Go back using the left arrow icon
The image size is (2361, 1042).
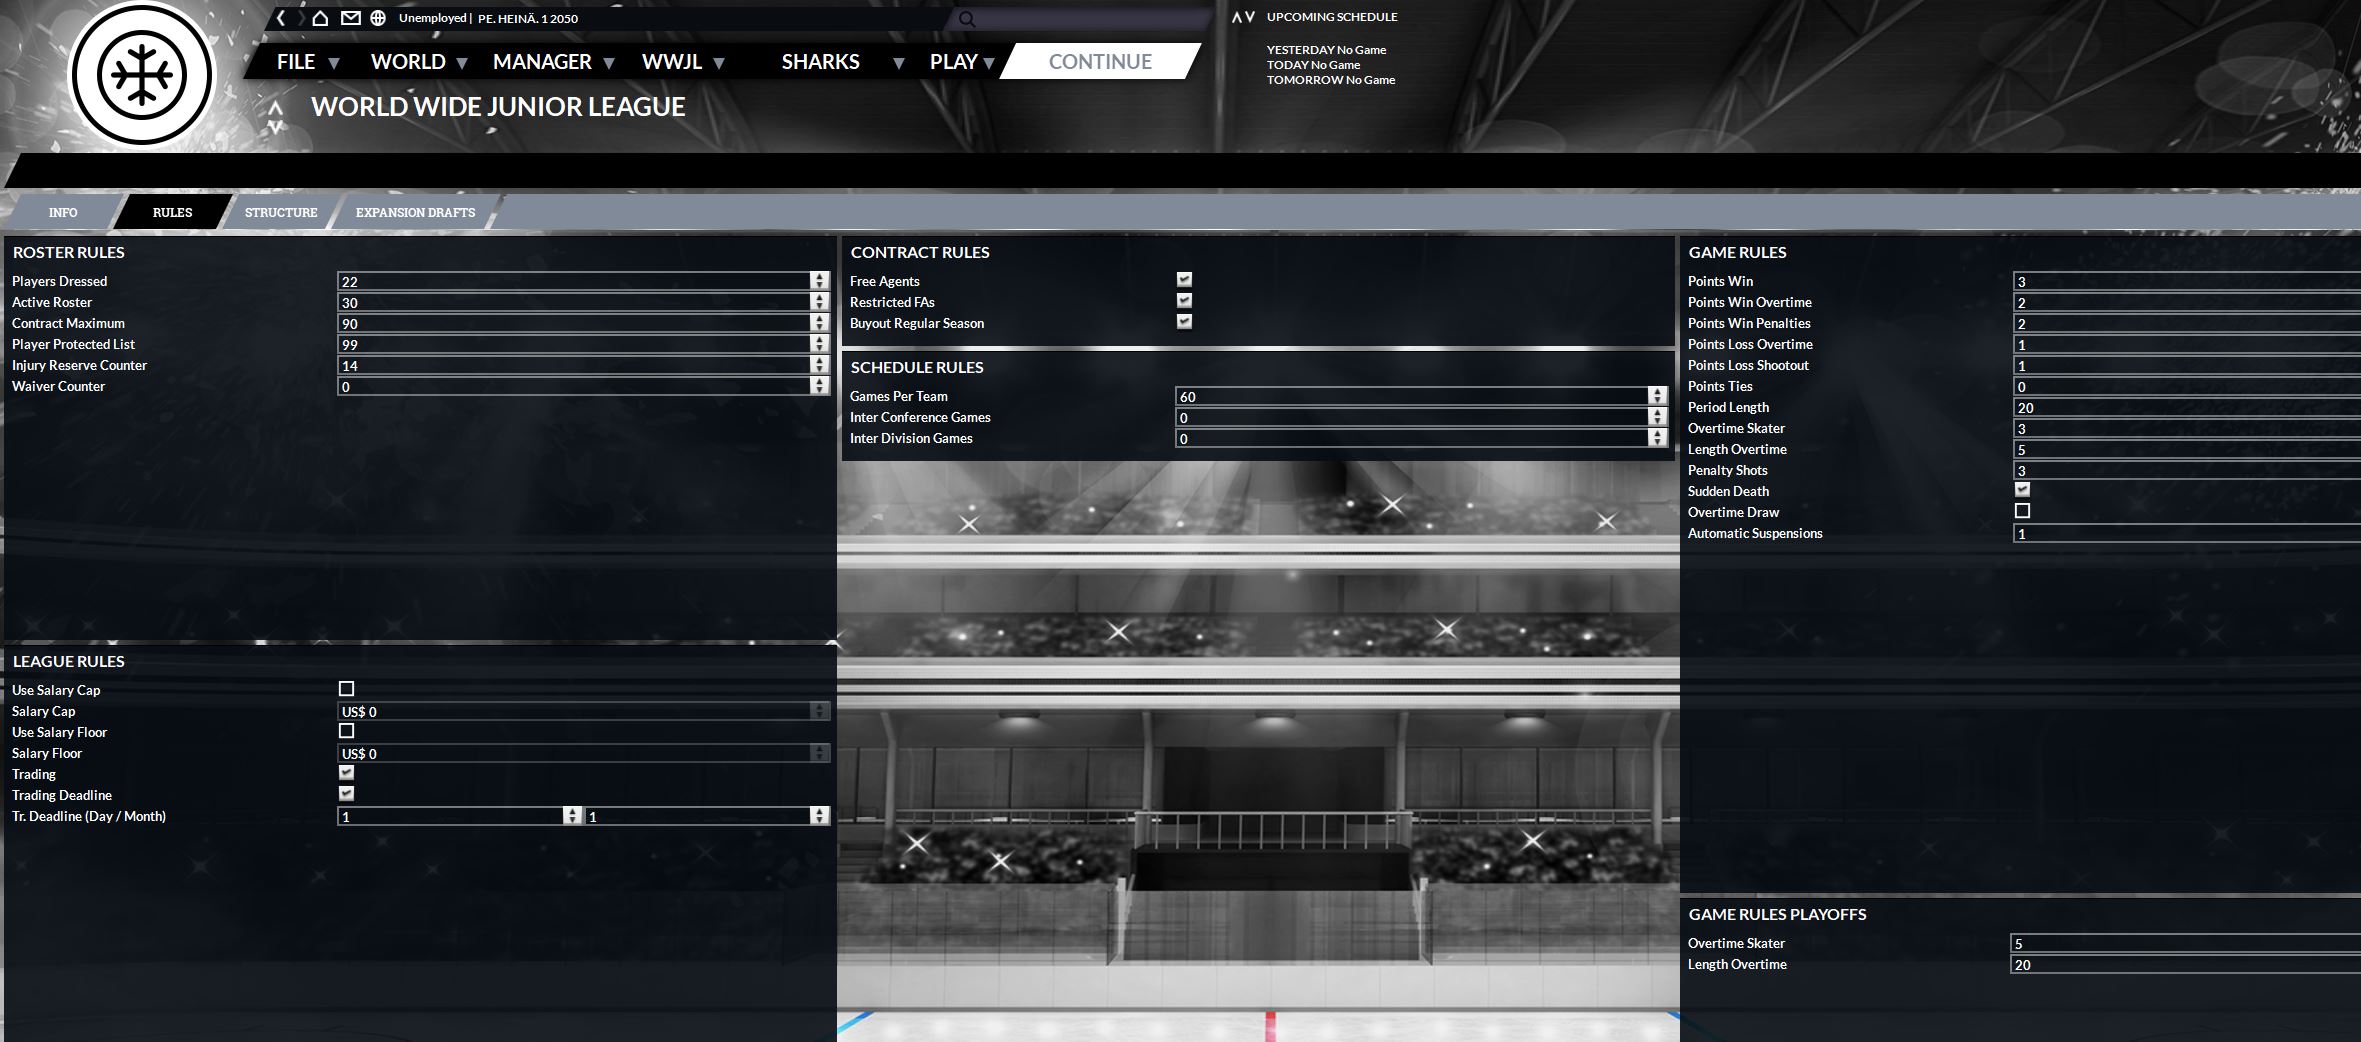coord(282,18)
